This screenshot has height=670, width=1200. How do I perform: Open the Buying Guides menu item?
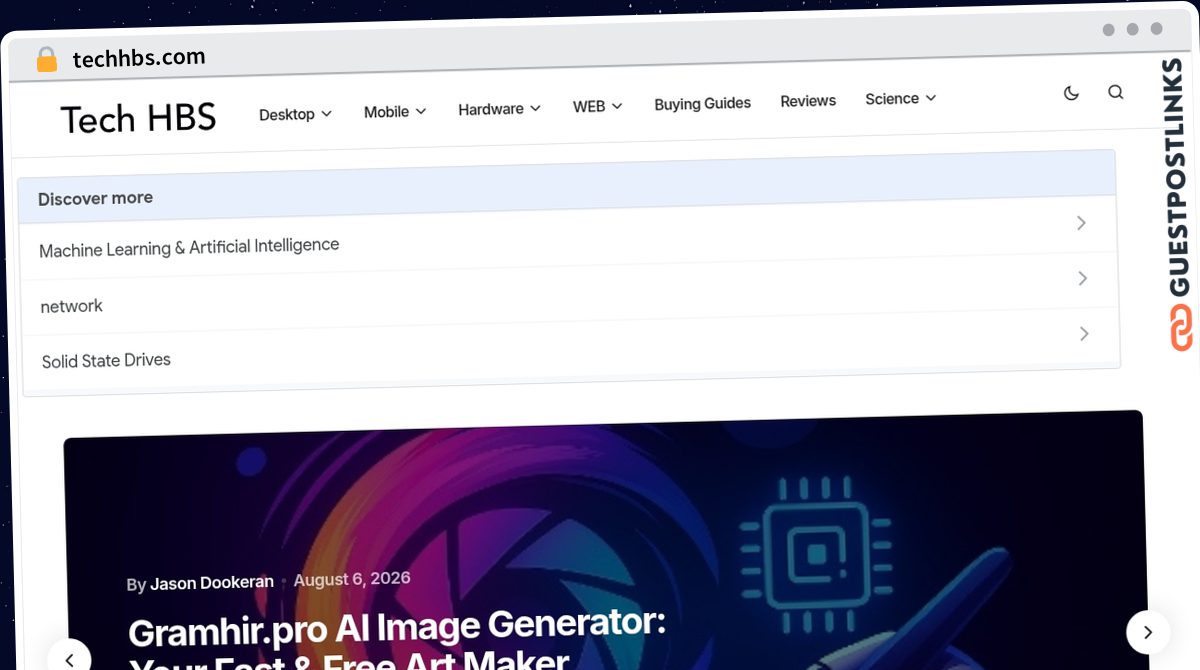coord(702,103)
